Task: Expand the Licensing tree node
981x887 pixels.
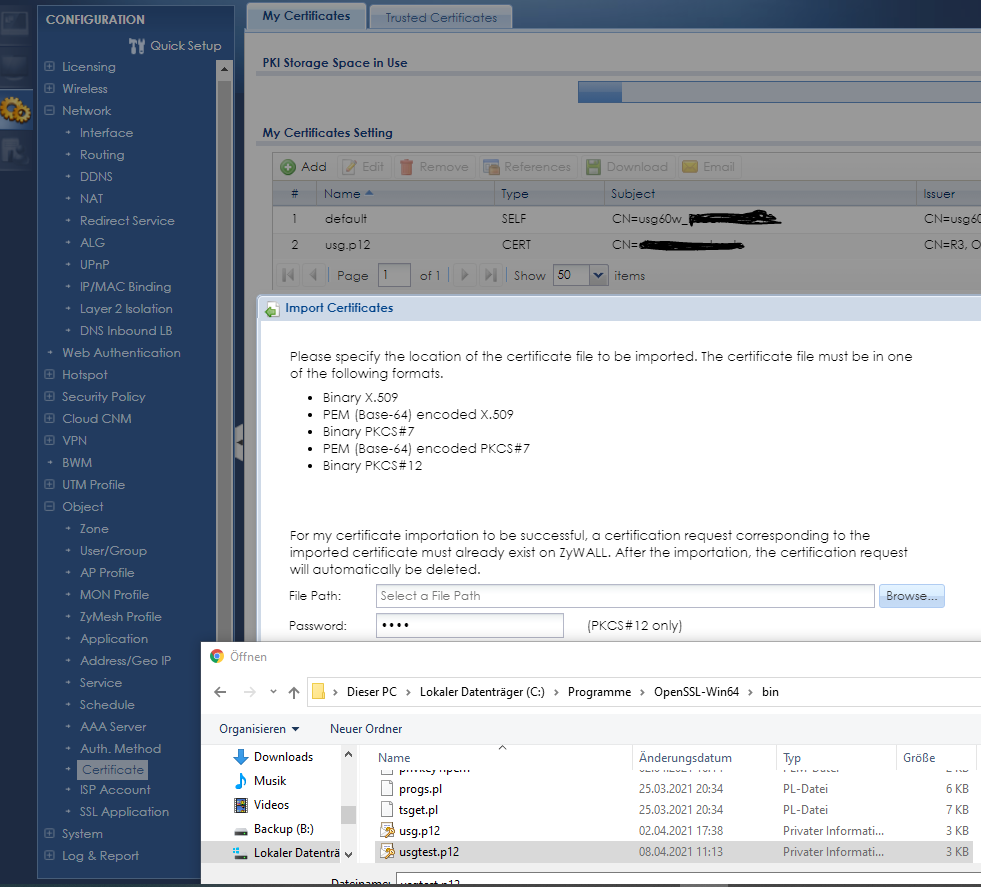Action: tap(50, 67)
